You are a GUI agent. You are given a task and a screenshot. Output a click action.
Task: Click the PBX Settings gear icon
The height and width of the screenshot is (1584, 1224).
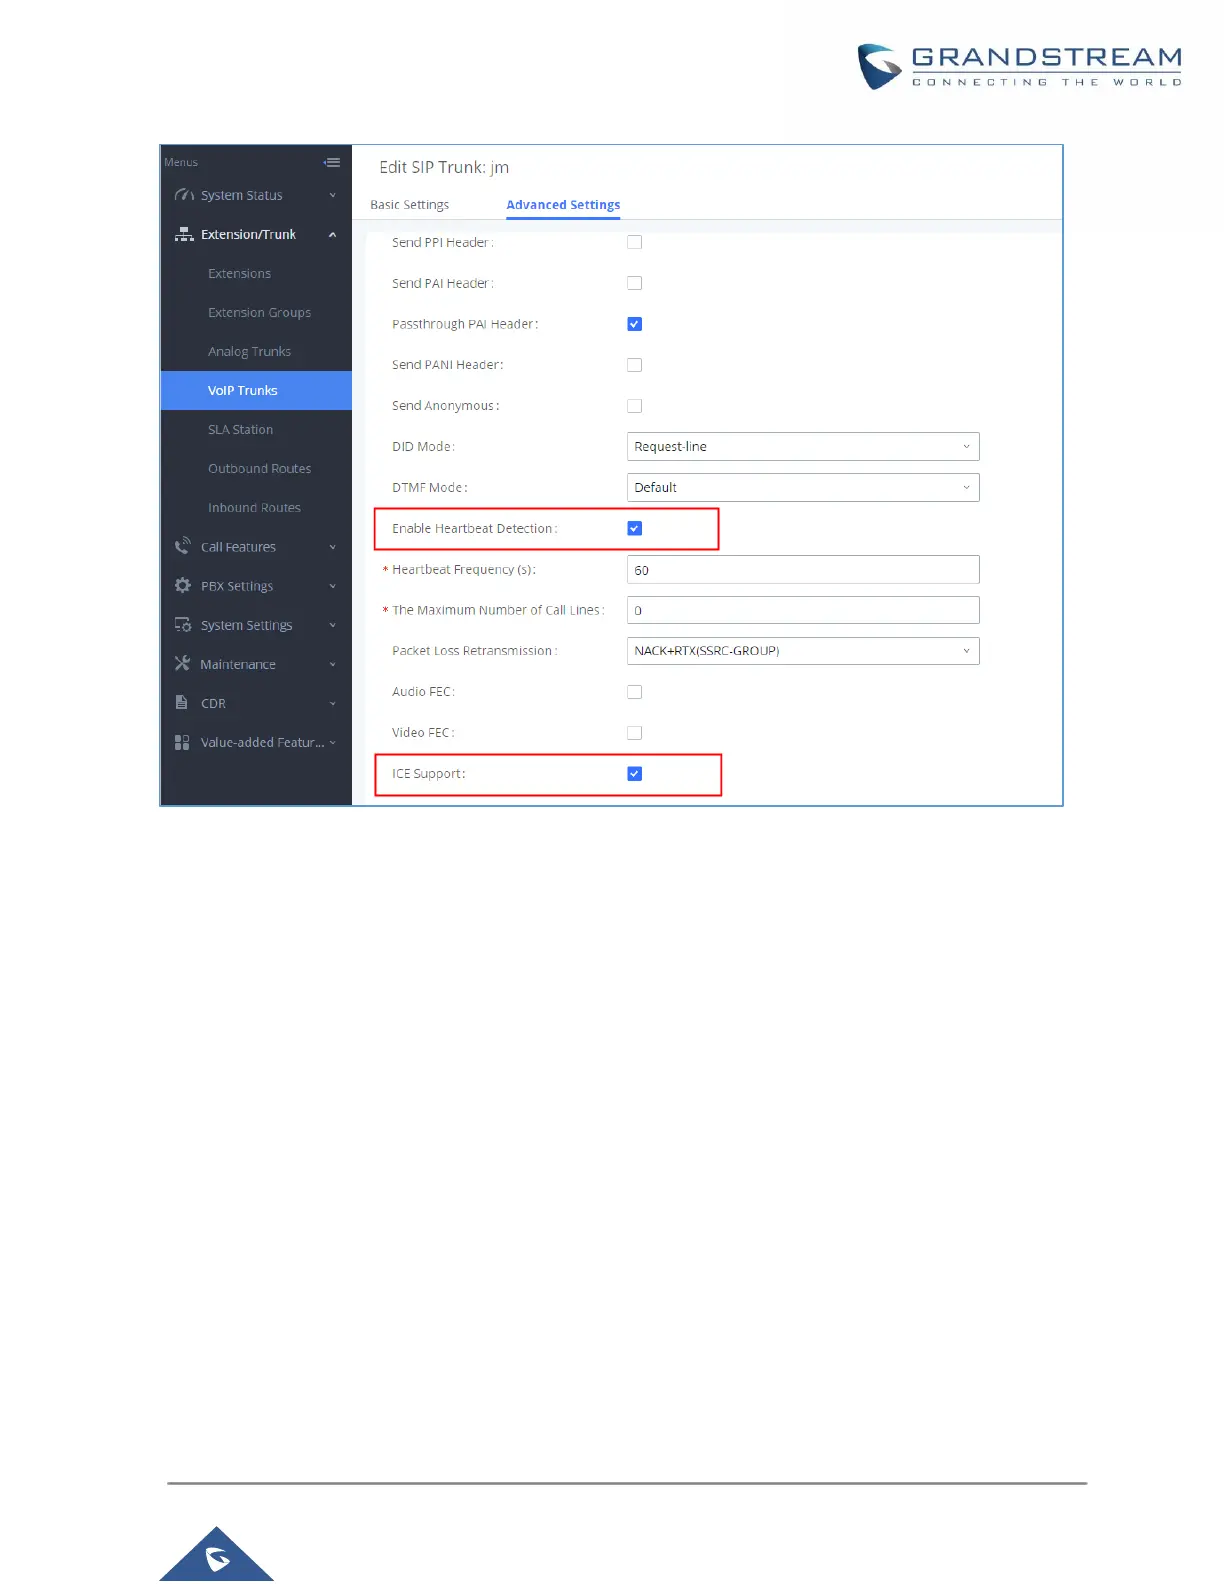point(183,585)
